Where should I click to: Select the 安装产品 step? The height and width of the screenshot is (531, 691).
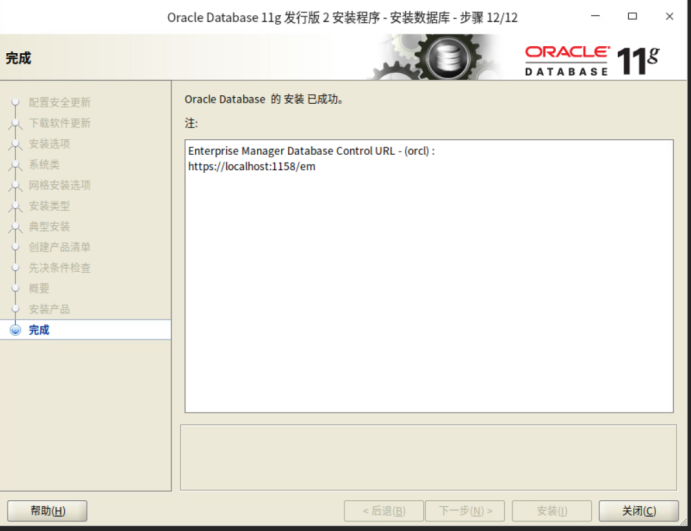49,309
